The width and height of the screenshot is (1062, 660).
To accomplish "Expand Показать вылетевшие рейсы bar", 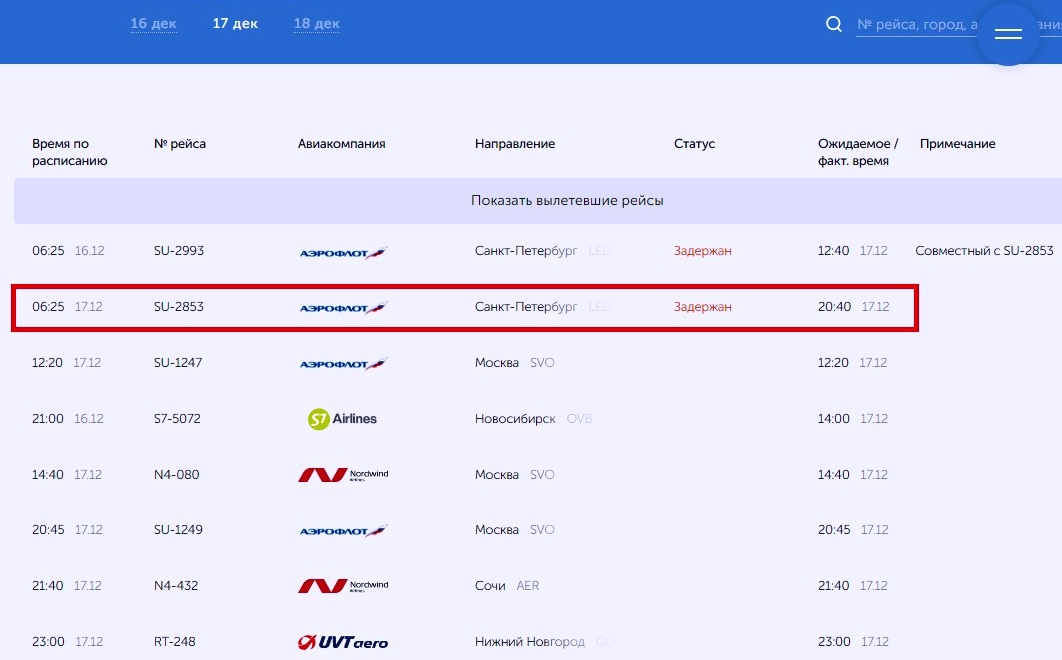I will pyautogui.click(x=538, y=201).
